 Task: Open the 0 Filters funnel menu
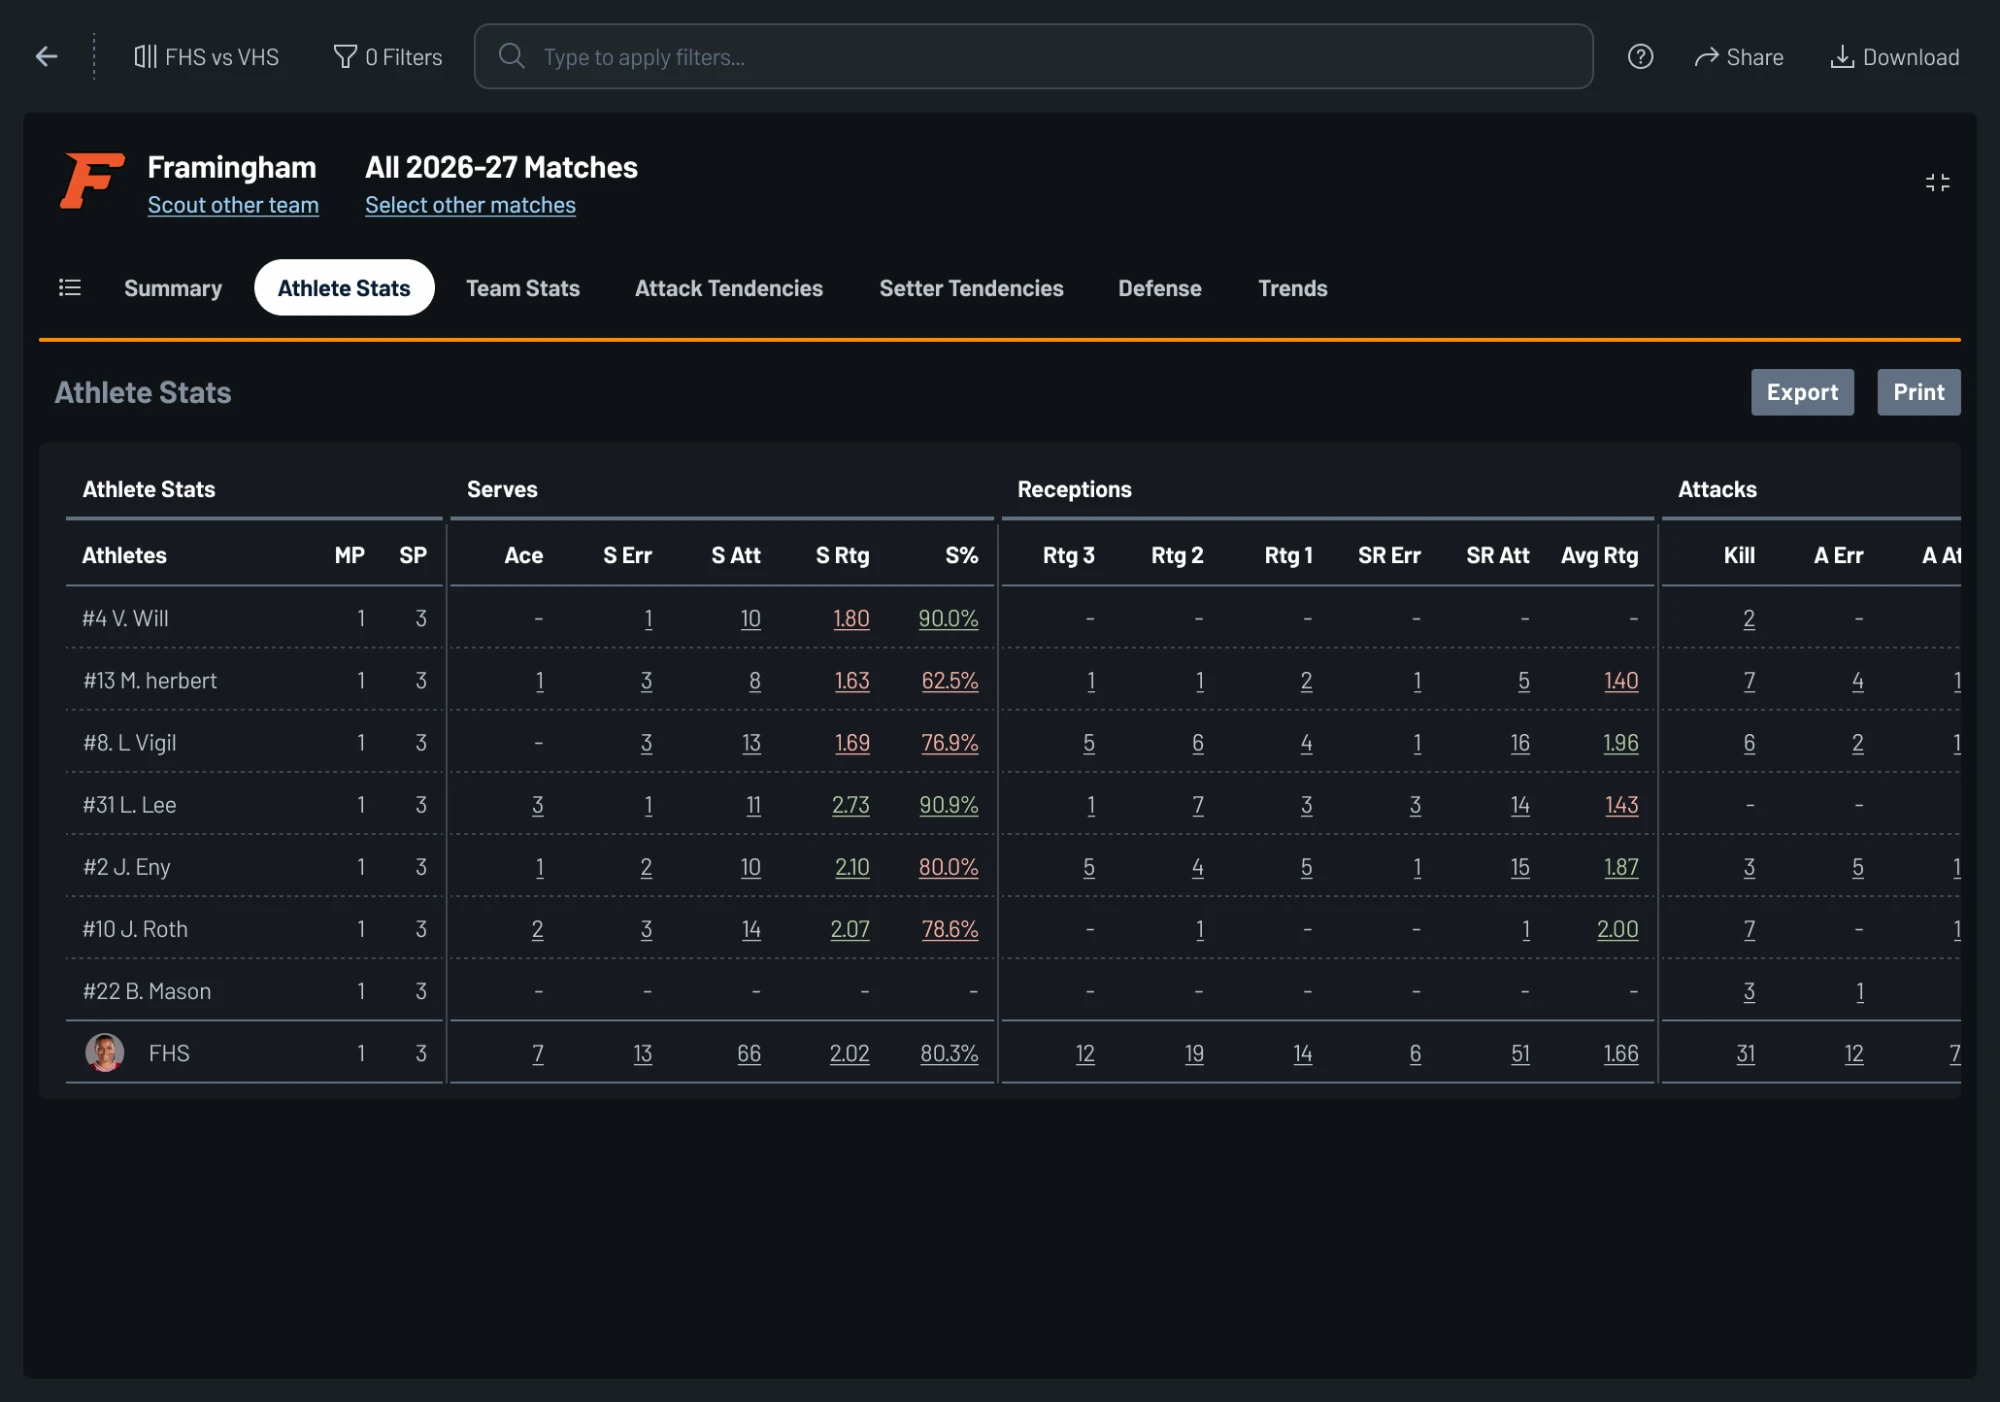coord(388,57)
